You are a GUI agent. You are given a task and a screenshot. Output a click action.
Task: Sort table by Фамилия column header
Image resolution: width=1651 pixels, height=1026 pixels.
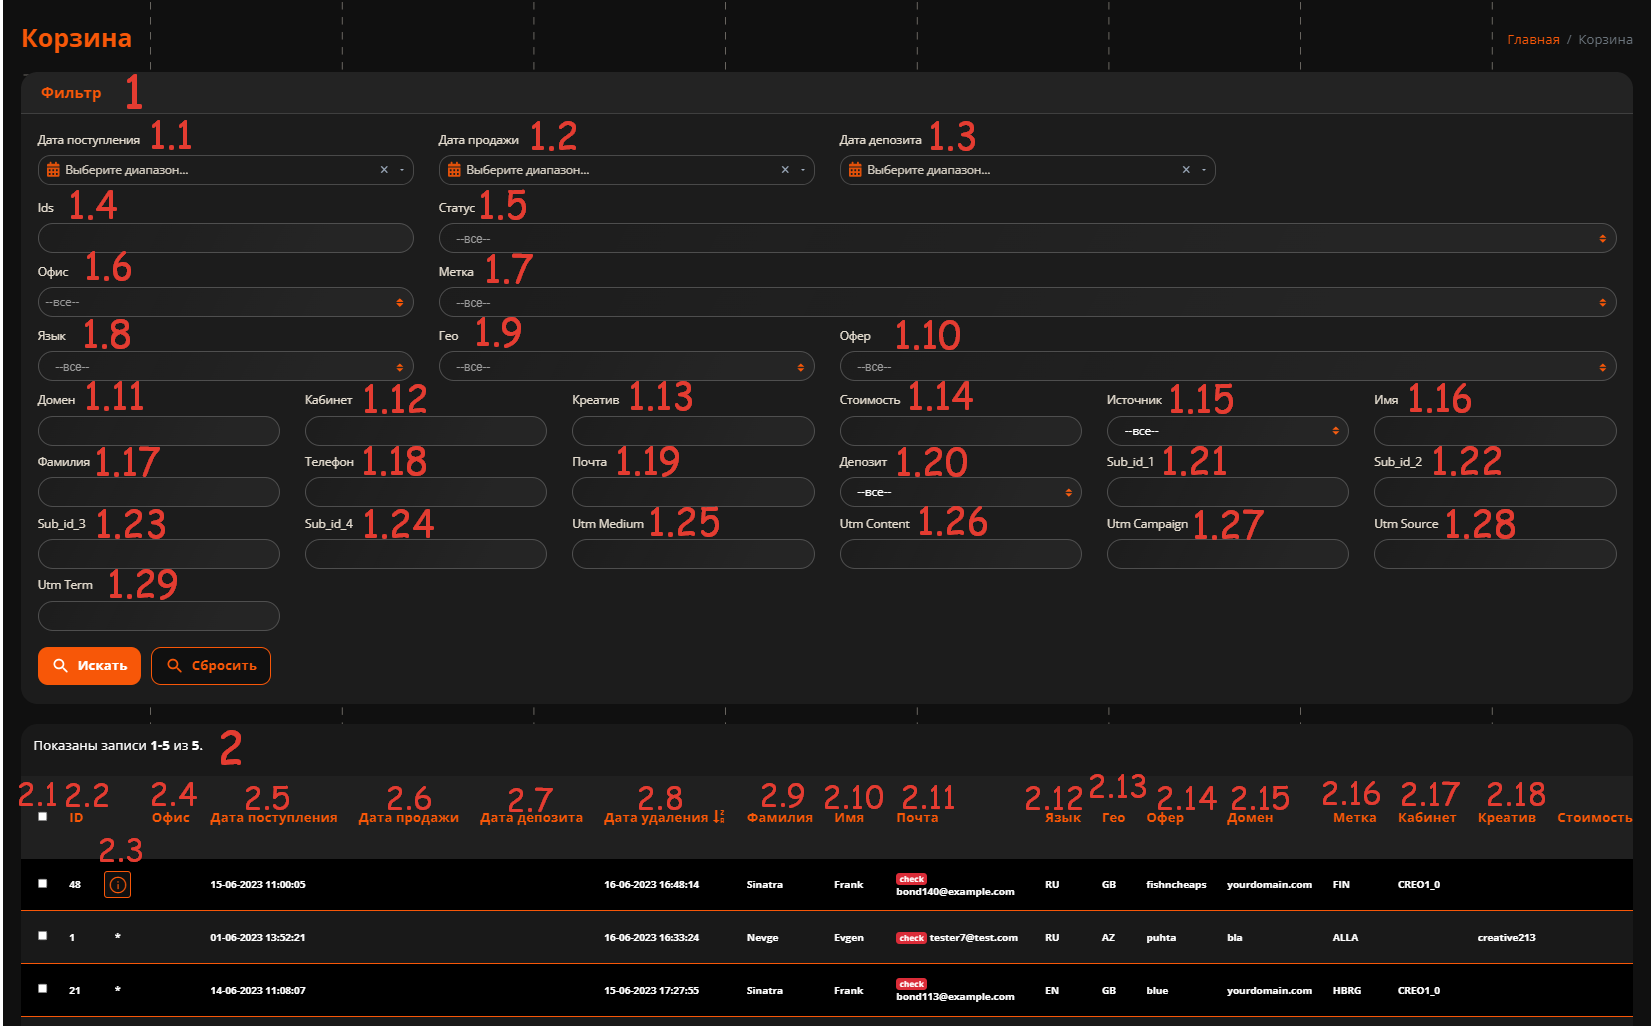(x=780, y=818)
